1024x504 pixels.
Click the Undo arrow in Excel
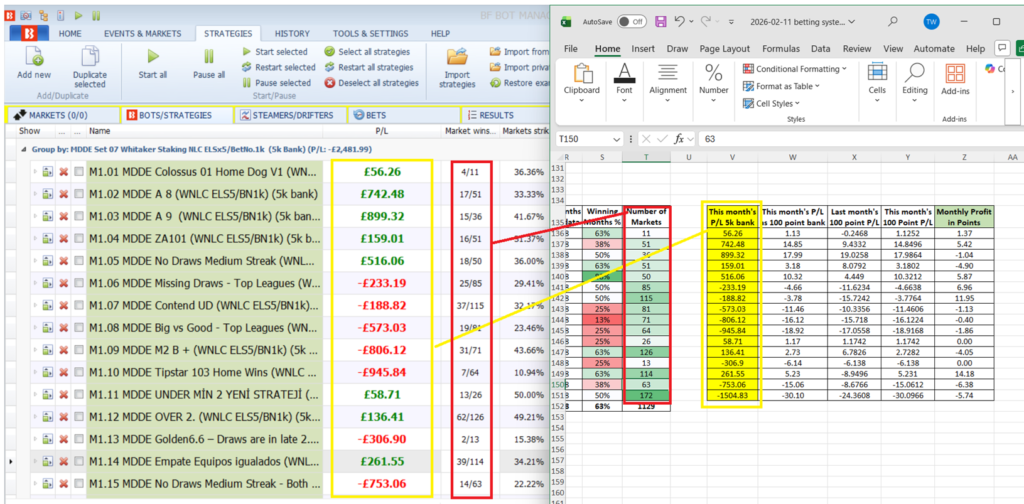tap(681, 21)
